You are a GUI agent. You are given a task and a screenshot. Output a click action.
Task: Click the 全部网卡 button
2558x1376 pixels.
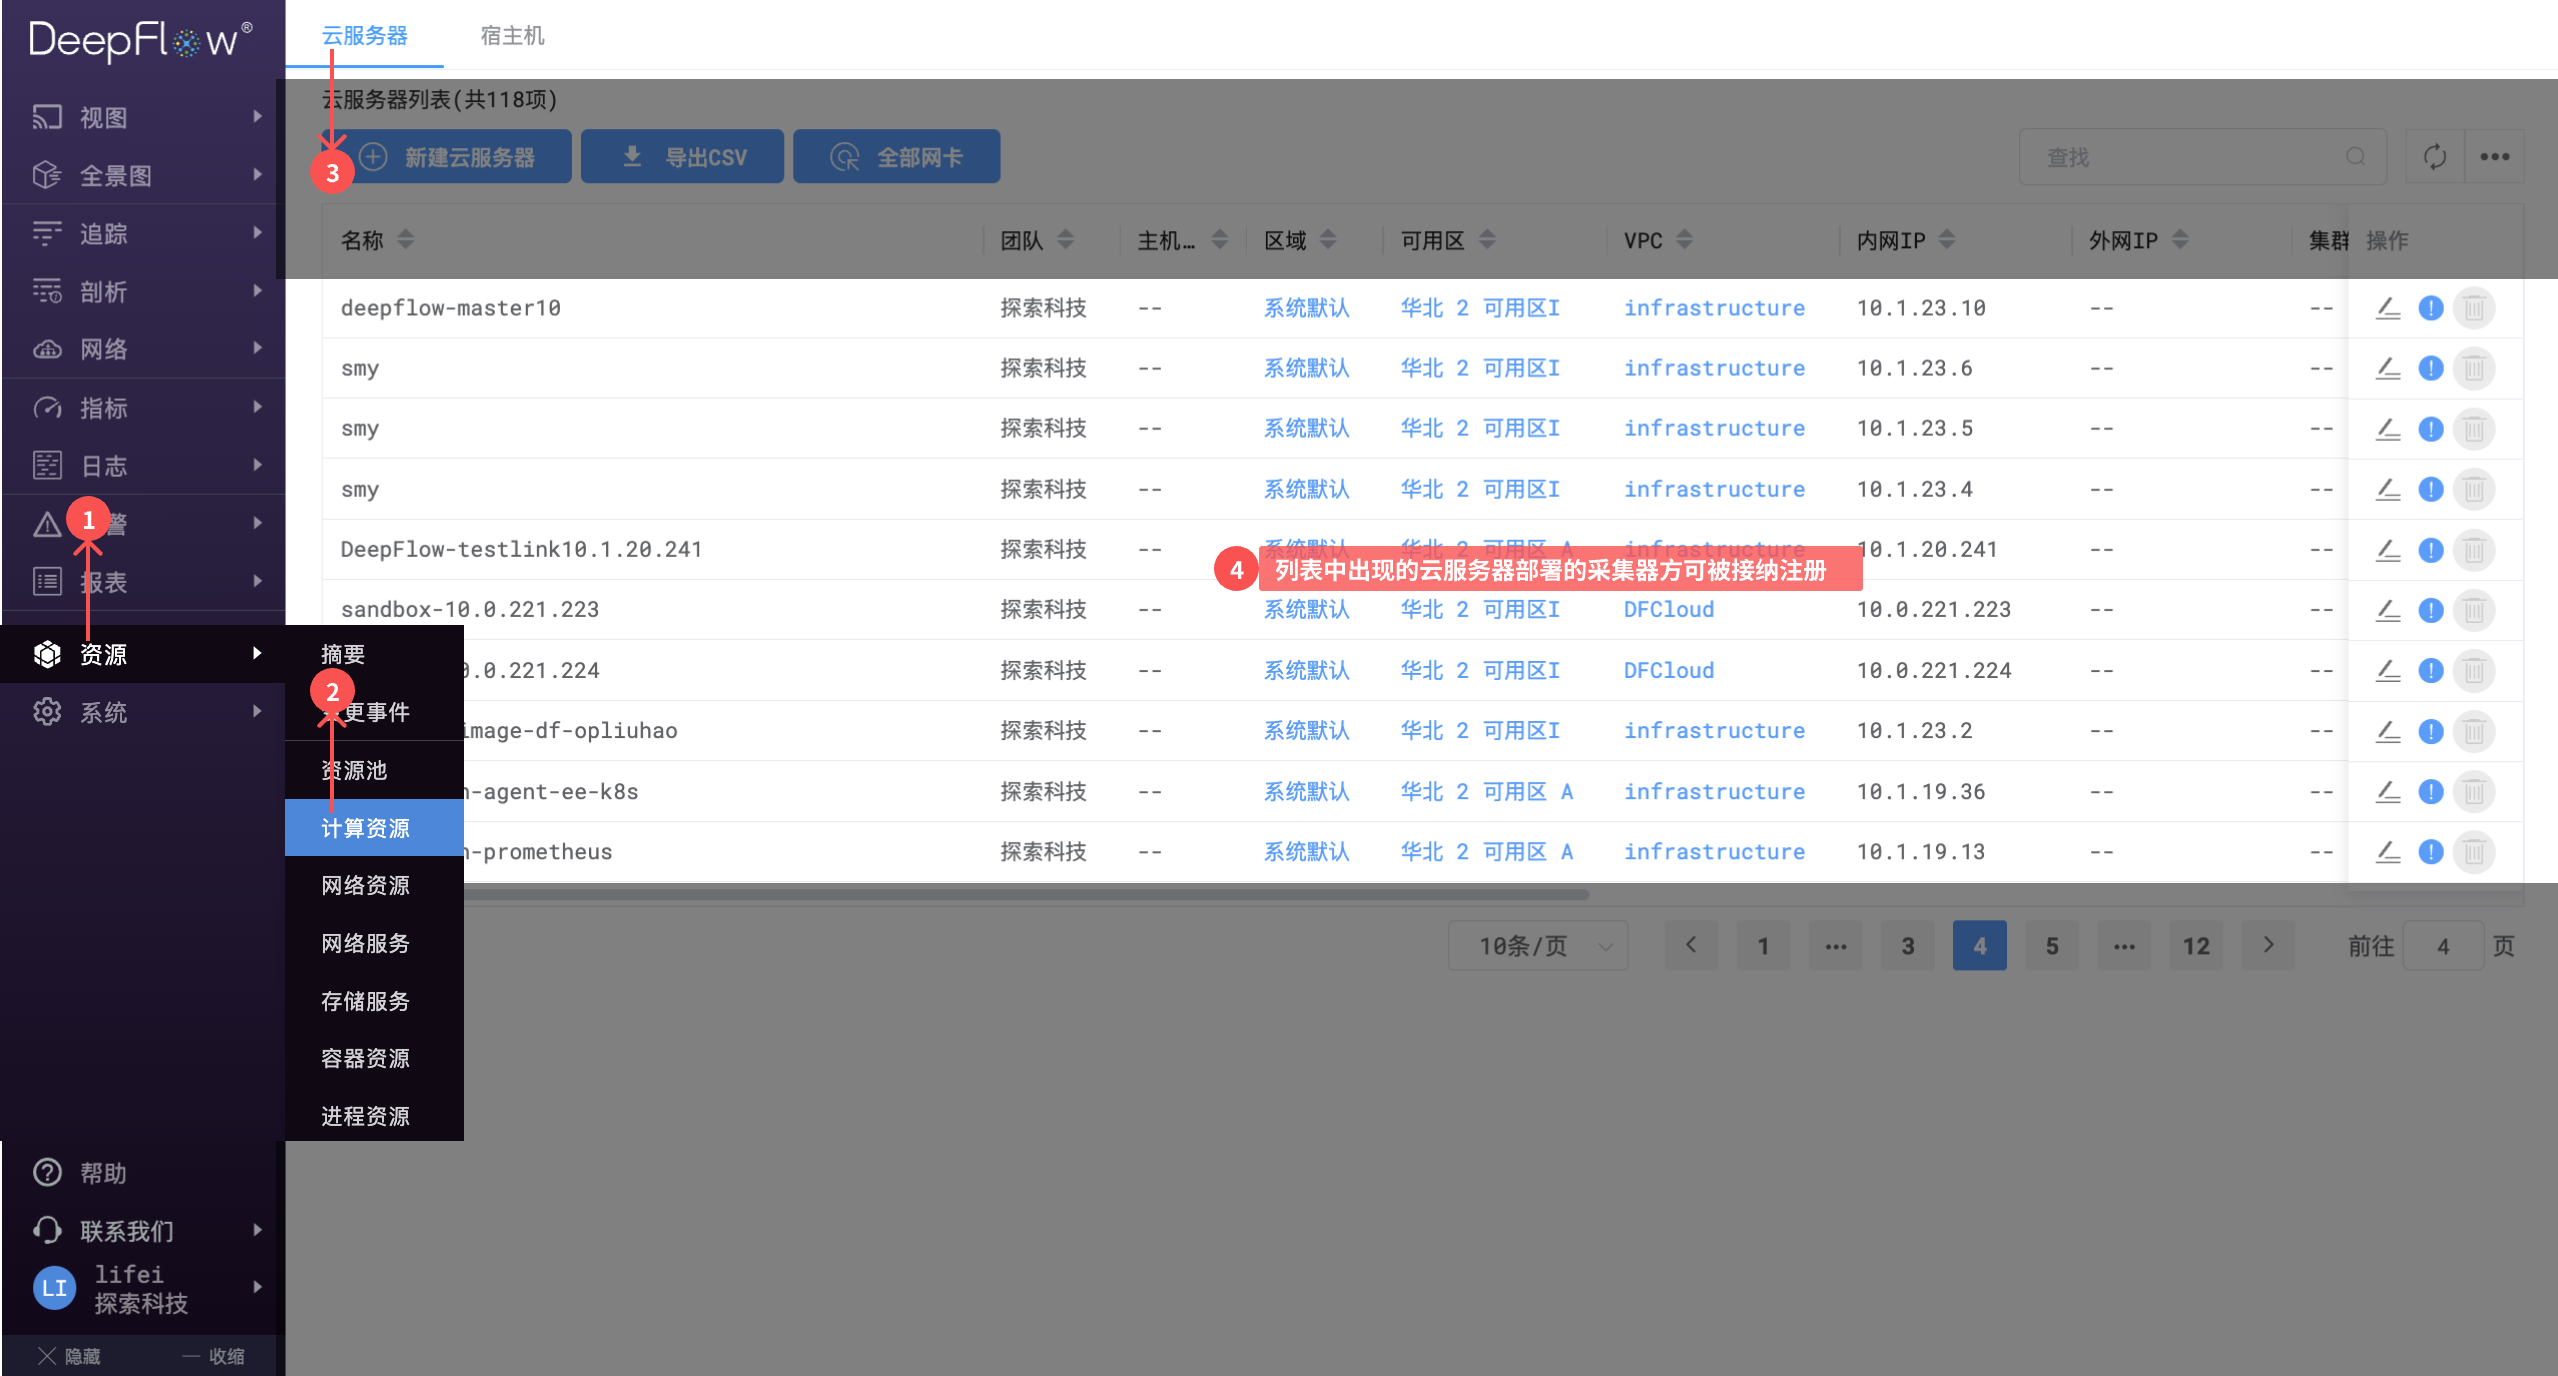tap(896, 157)
